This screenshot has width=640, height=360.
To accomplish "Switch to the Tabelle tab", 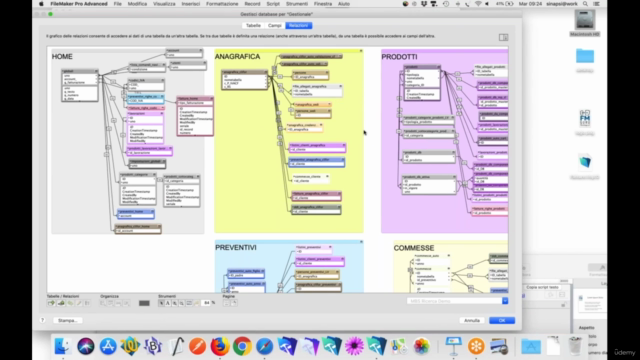I will [x=253, y=25].
